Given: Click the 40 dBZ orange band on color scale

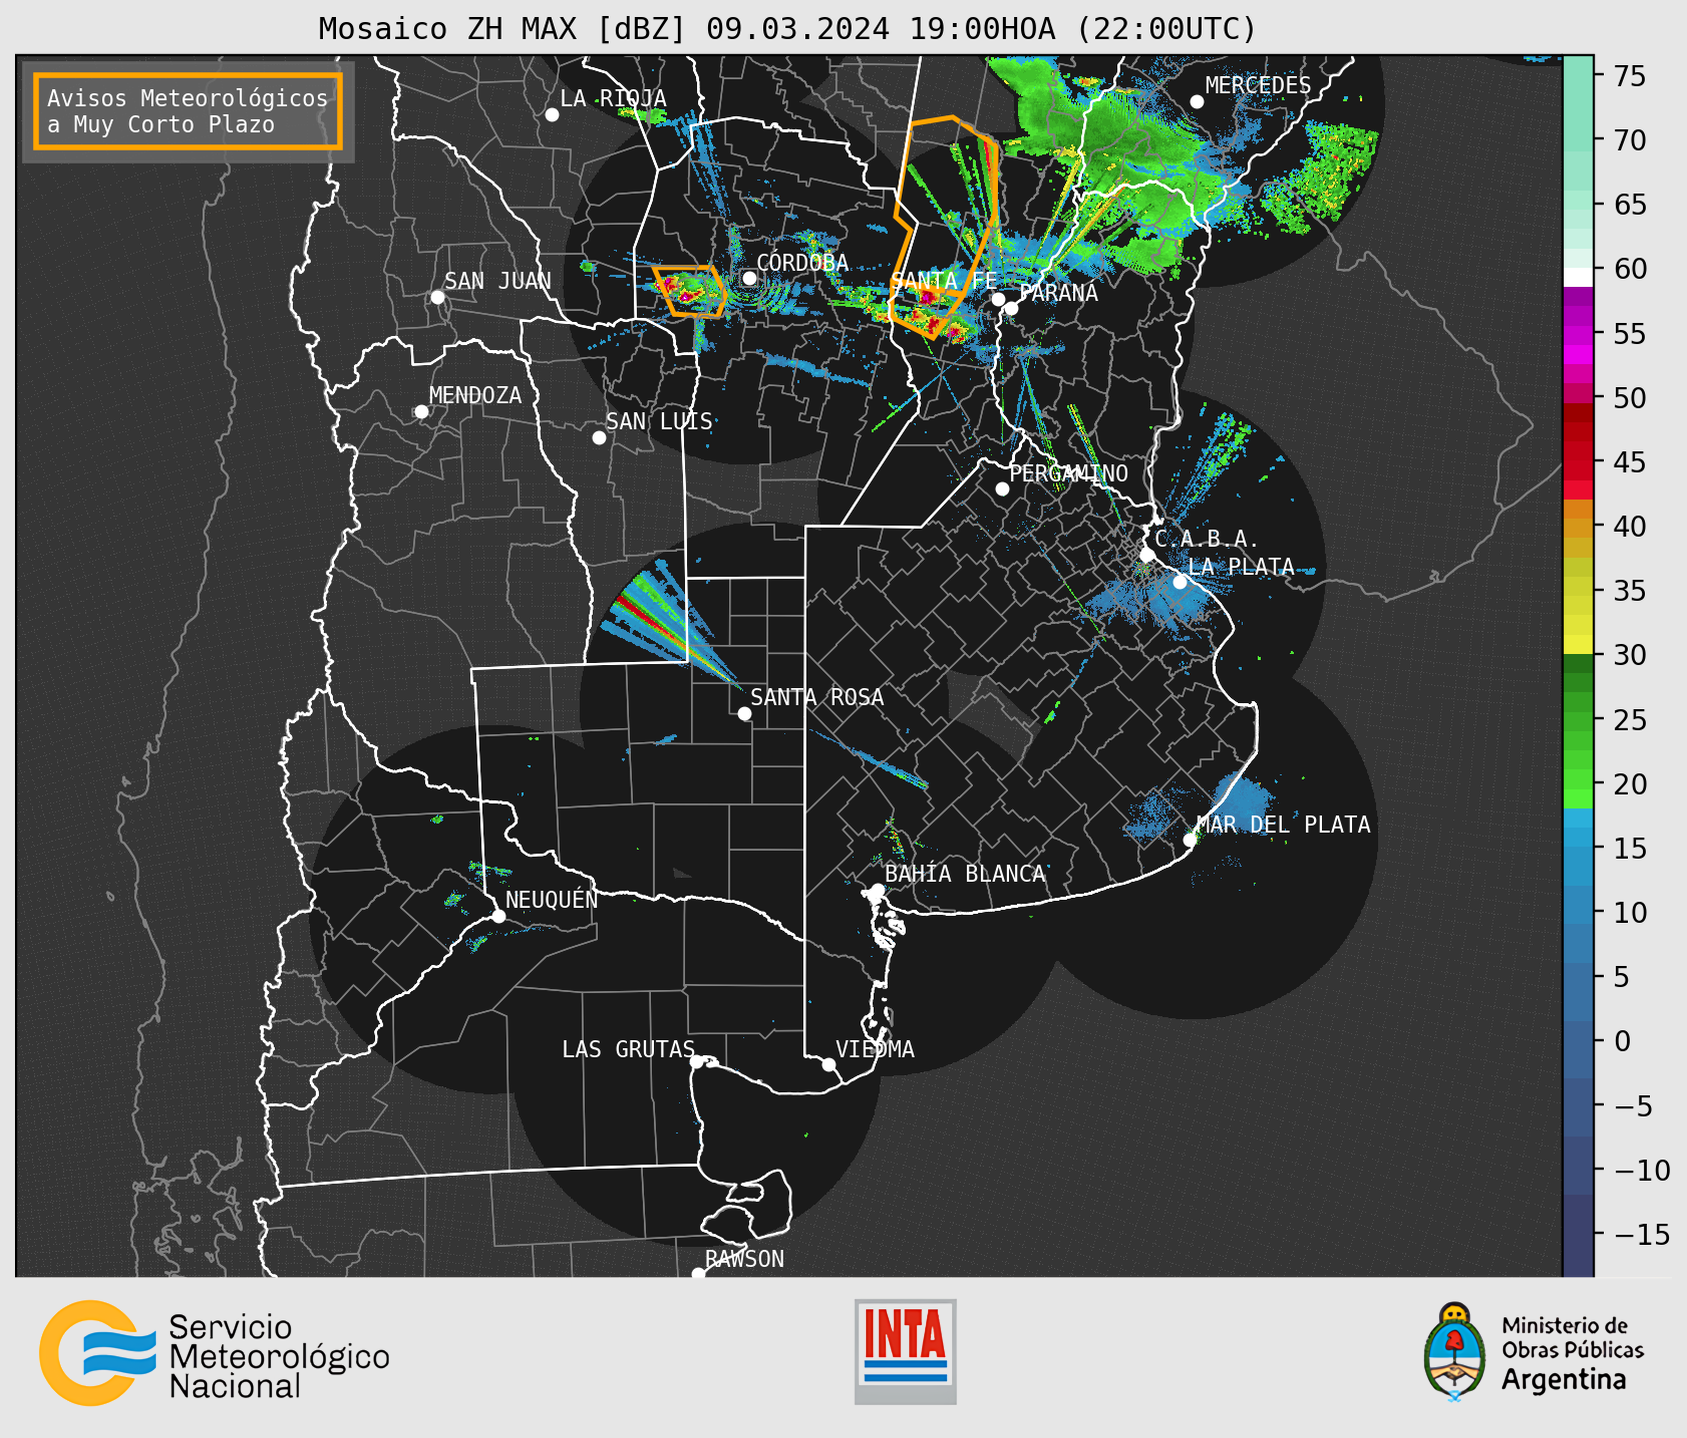Looking at the screenshot, I should pyautogui.click(x=1578, y=526).
